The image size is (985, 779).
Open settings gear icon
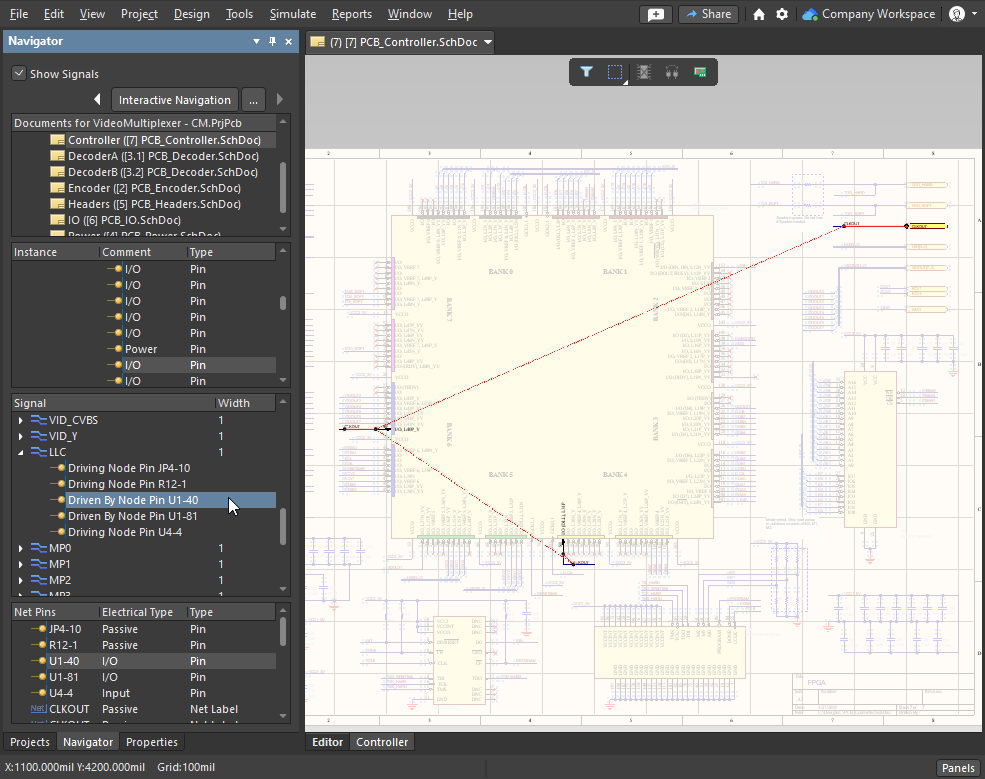[x=782, y=15]
